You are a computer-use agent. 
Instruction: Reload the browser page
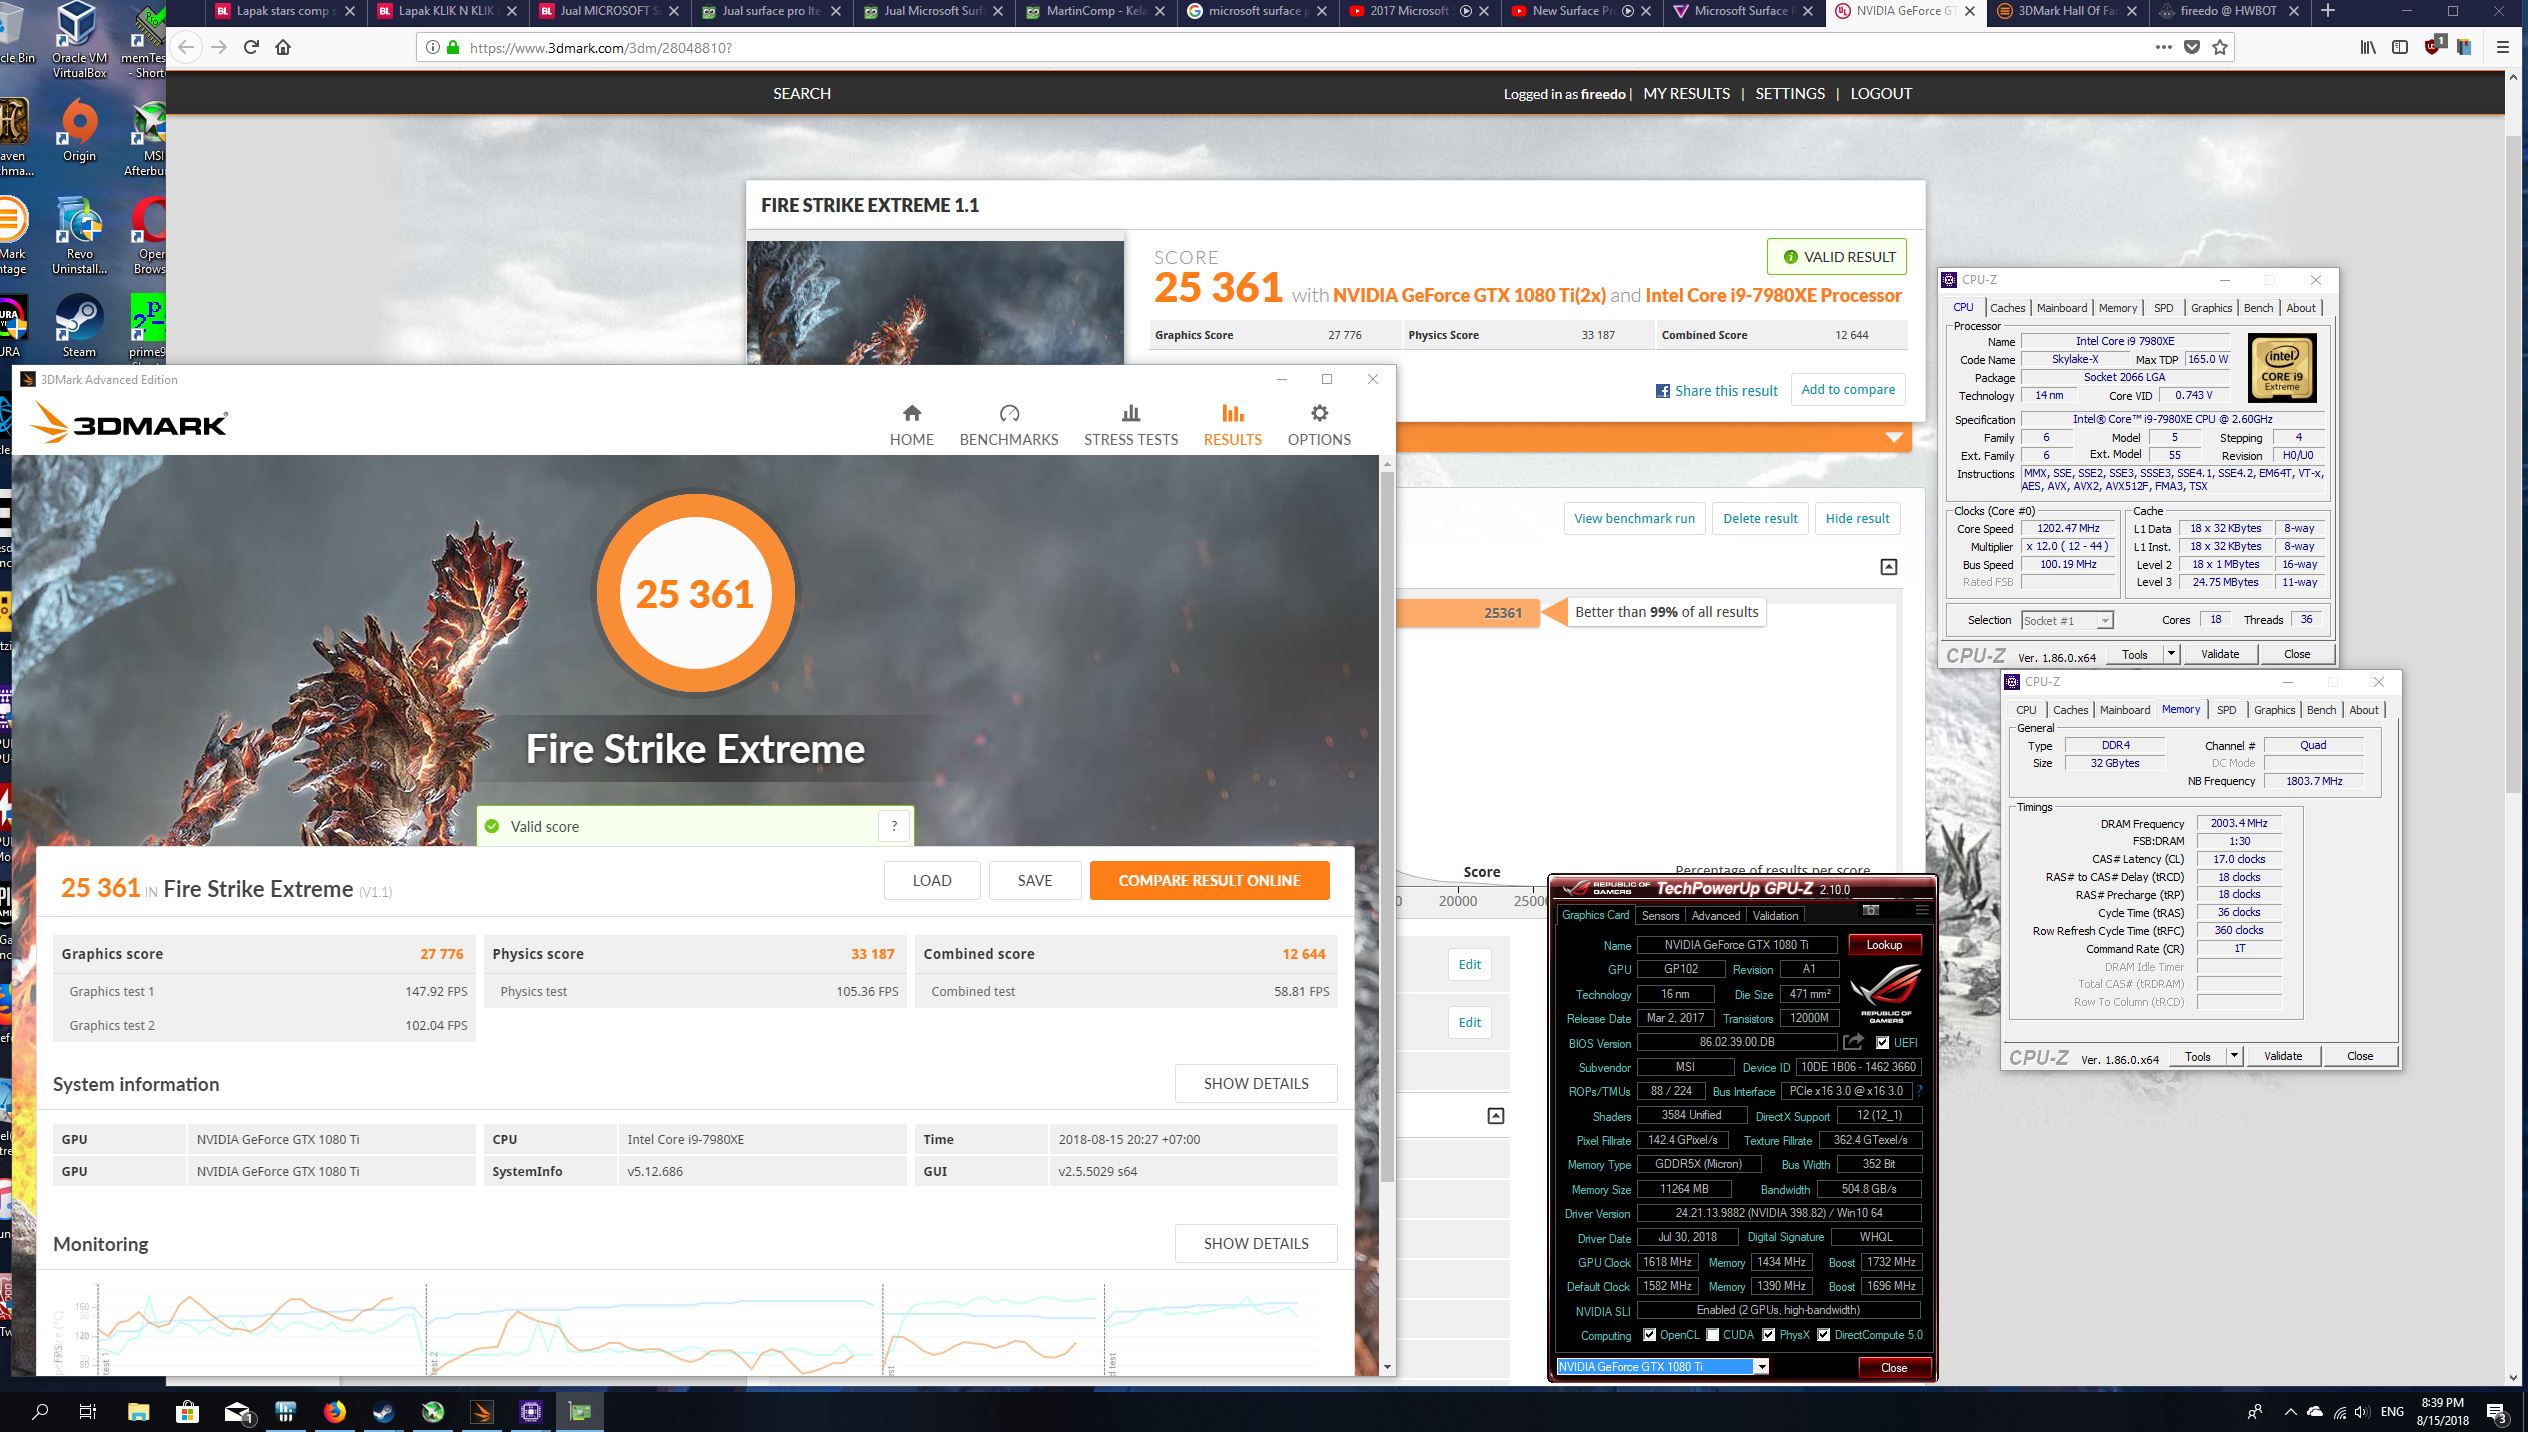tap(251, 47)
